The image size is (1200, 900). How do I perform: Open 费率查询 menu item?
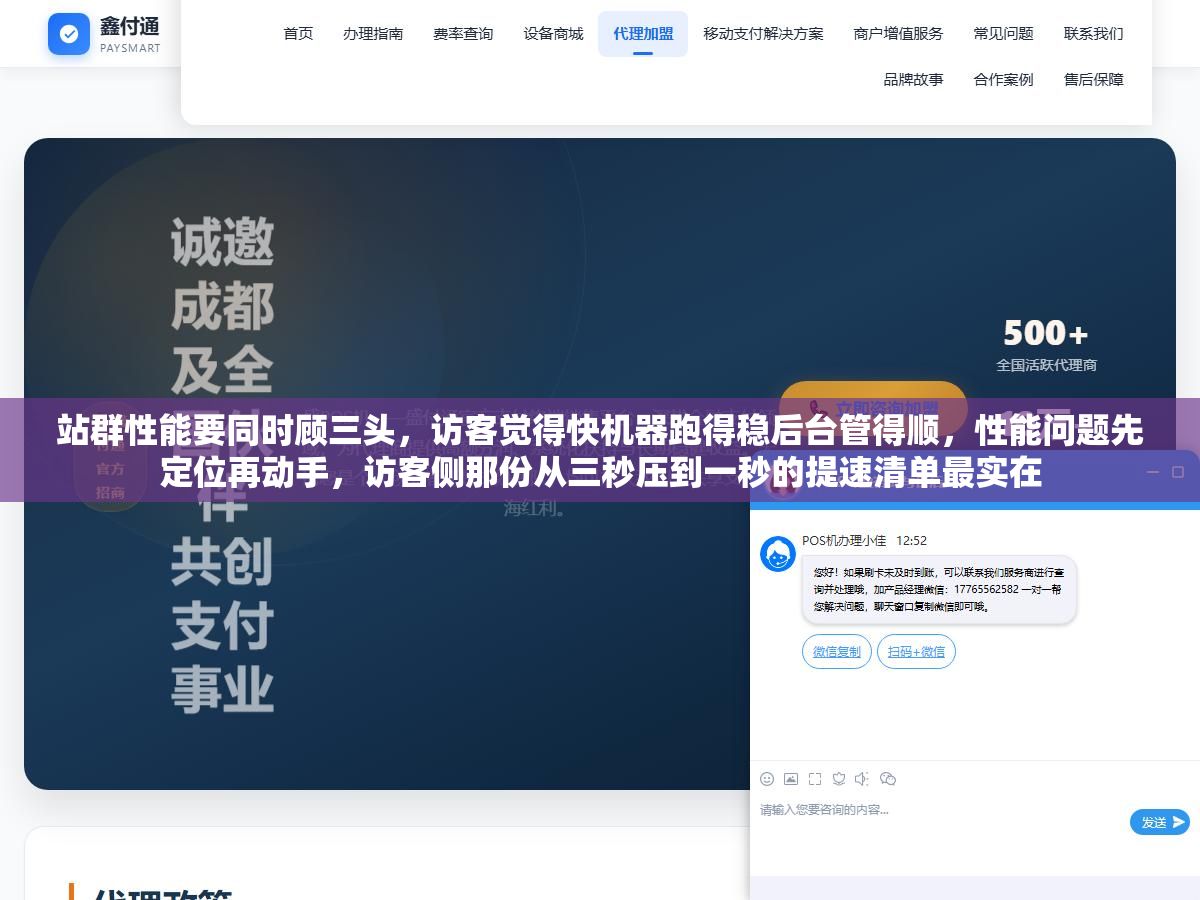pyautogui.click(x=463, y=34)
